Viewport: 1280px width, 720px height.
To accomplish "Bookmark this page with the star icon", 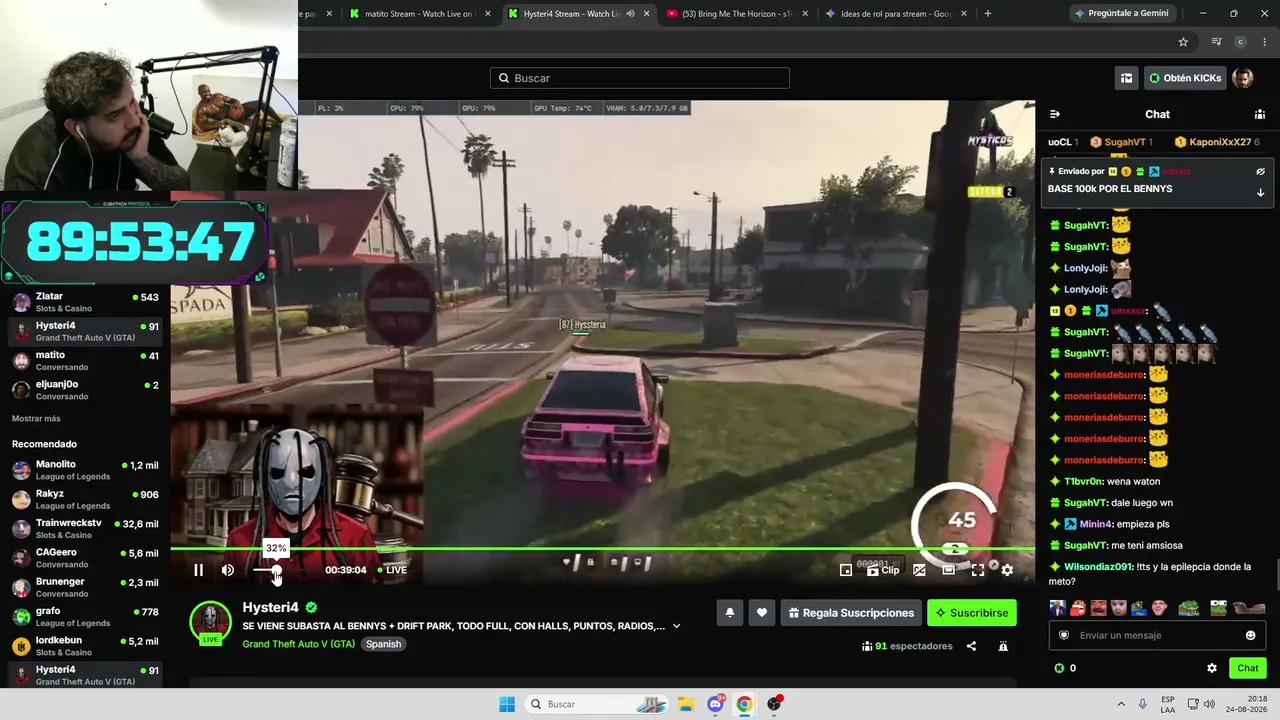I will point(1183,42).
